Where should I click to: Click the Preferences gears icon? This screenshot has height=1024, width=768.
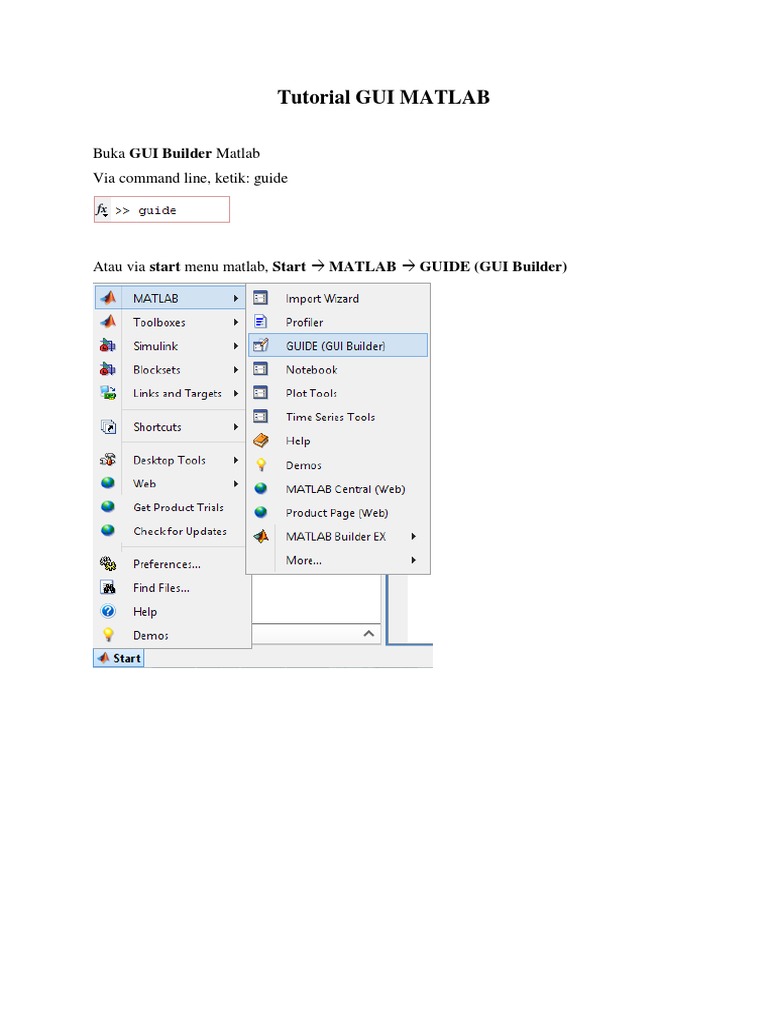[x=108, y=563]
